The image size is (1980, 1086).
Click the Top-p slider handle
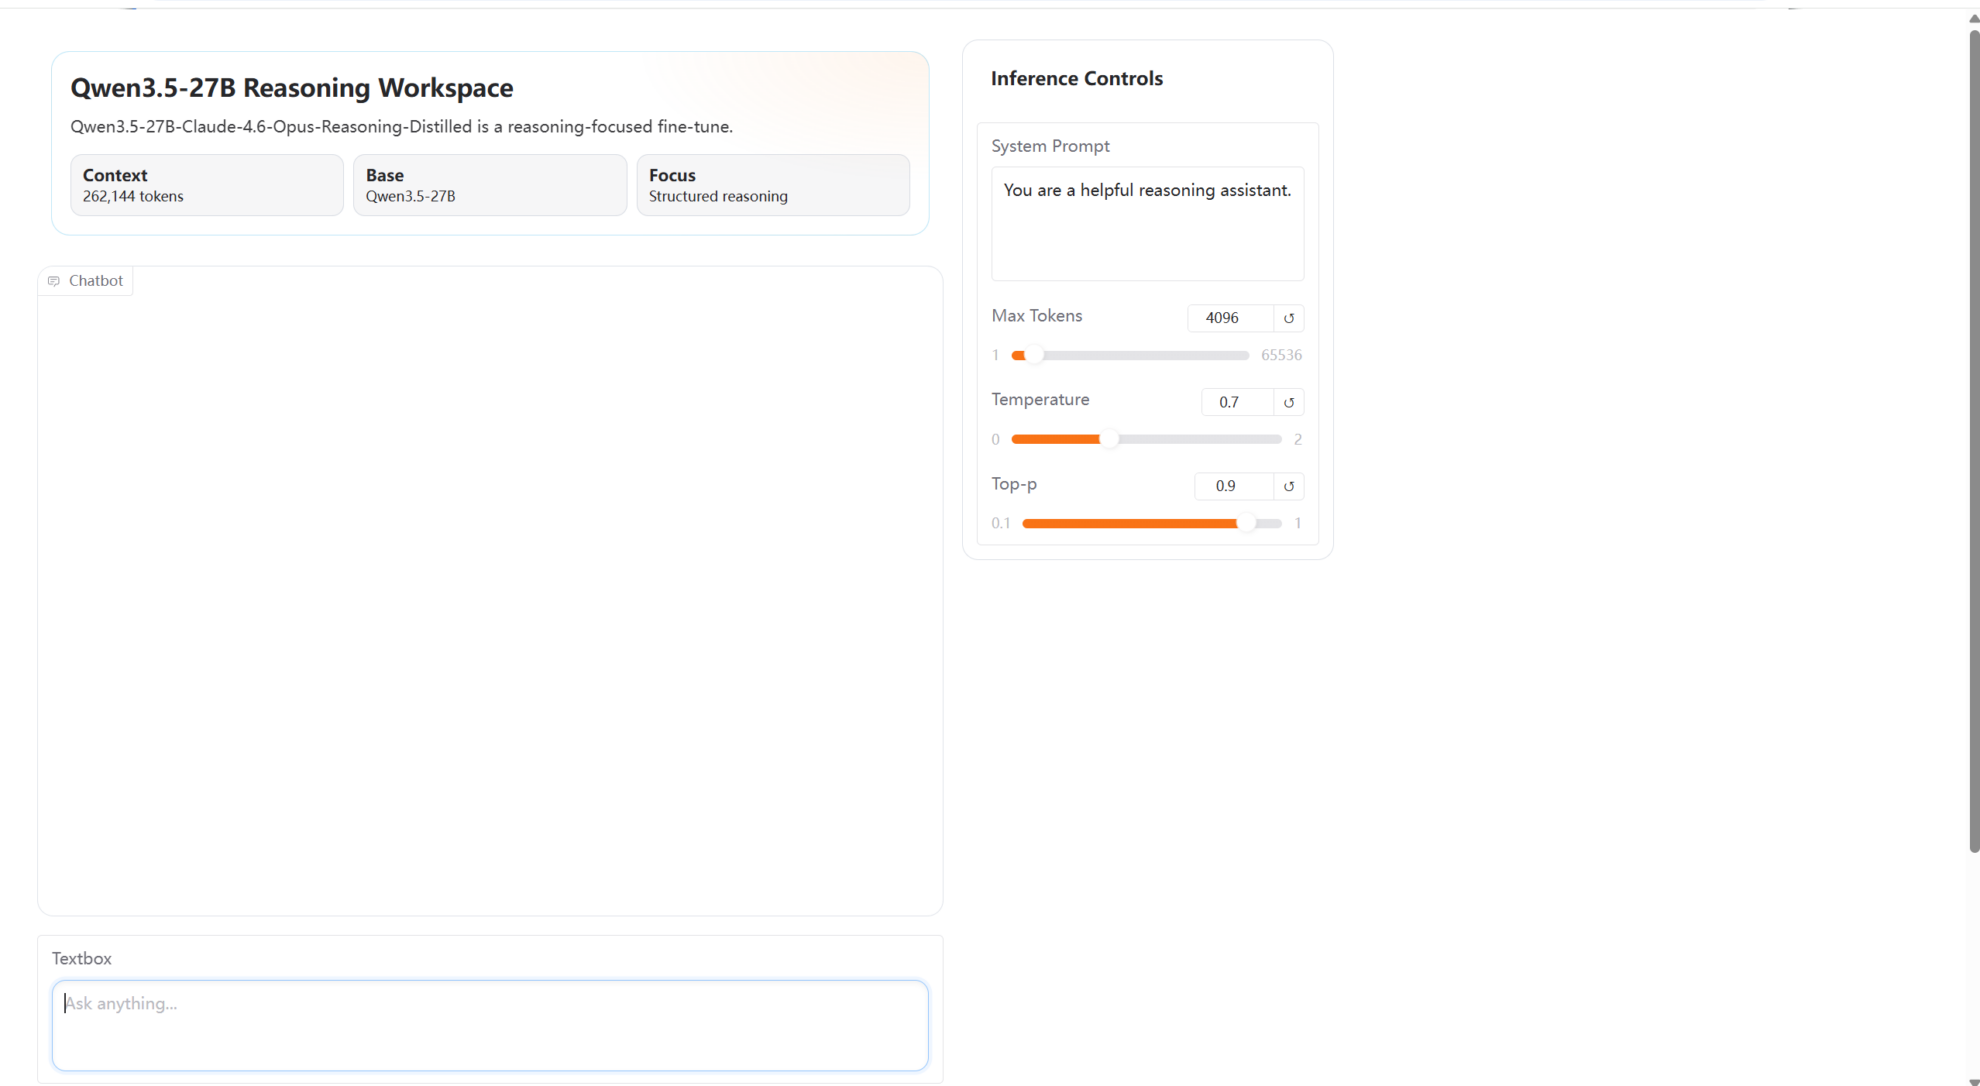coord(1246,523)
